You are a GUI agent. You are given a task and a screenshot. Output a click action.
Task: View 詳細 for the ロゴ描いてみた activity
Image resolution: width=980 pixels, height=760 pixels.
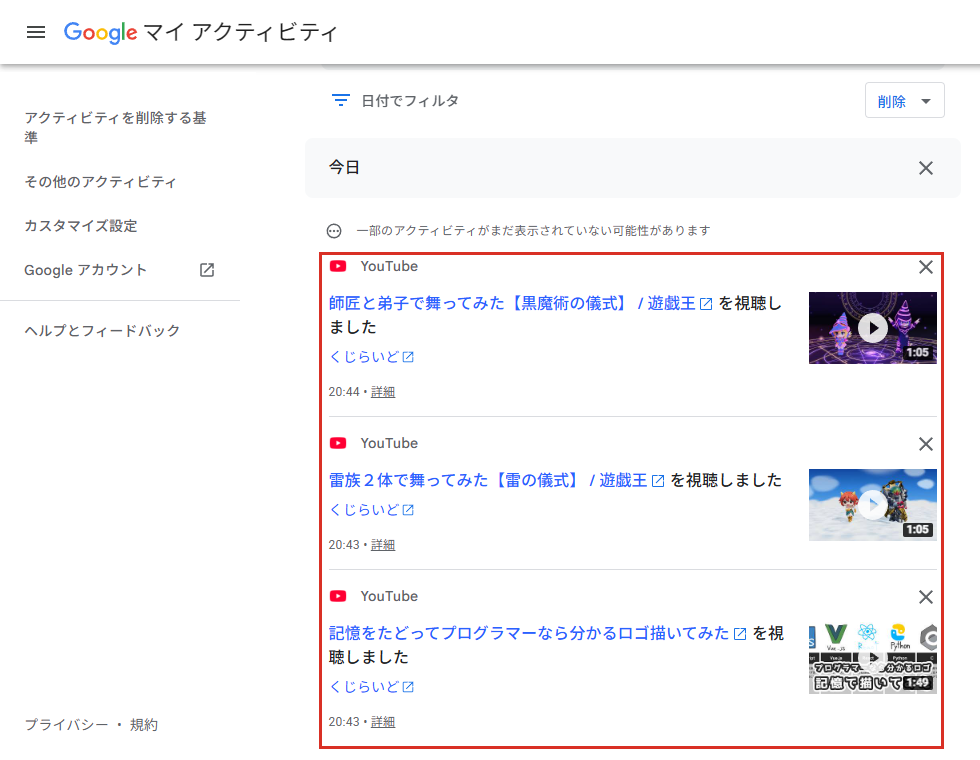click(x=382, y=722)
